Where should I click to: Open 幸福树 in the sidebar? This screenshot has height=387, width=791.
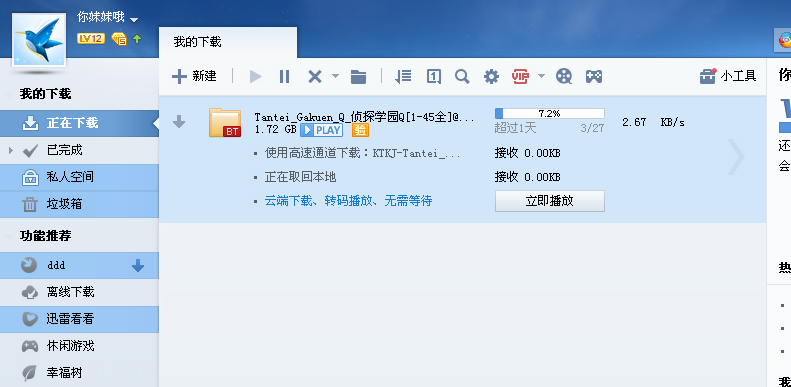coord(79,373)
